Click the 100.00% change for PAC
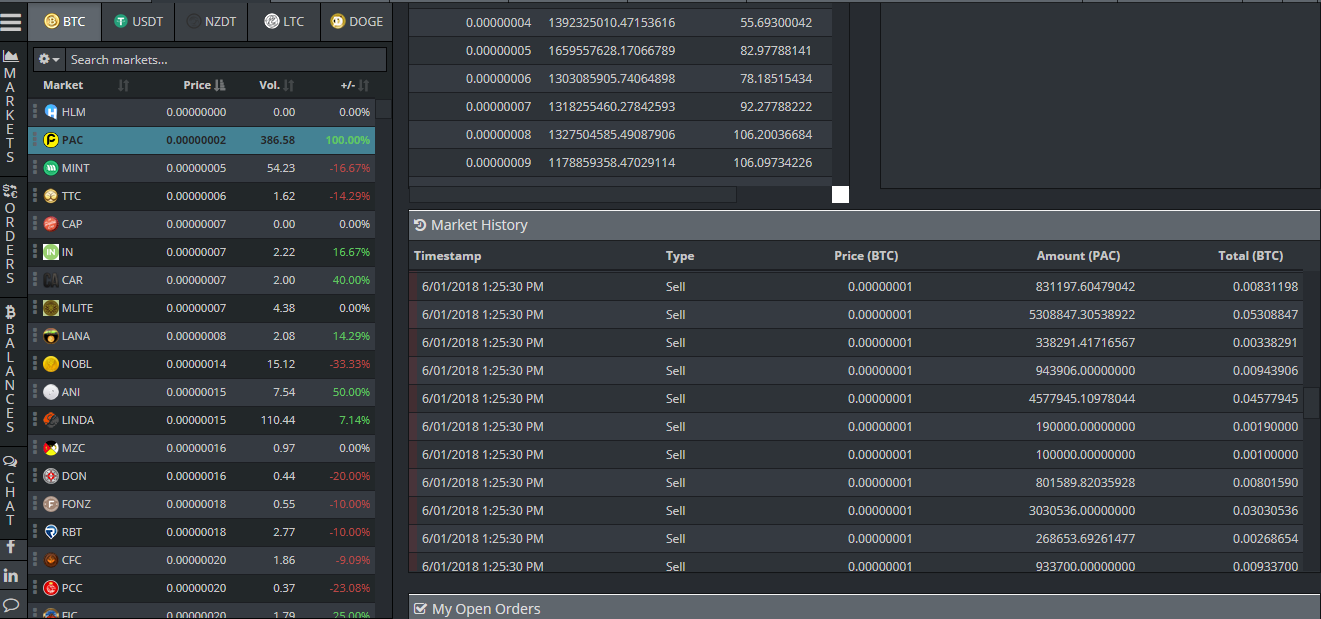This screenshot has width=1321, height=619. (x=348, y=140)
